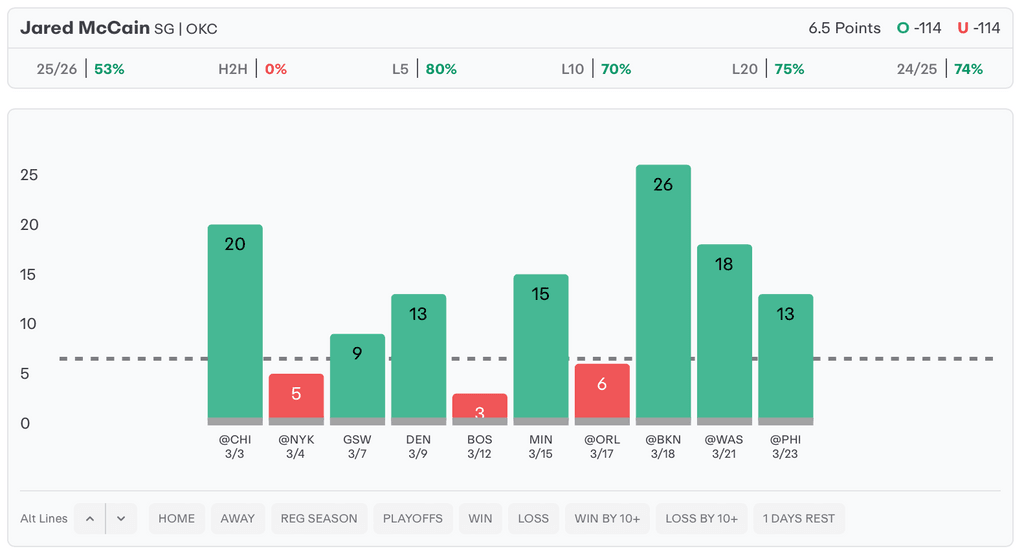Toggle the AWAY games filter

click(x=238, y=518)
